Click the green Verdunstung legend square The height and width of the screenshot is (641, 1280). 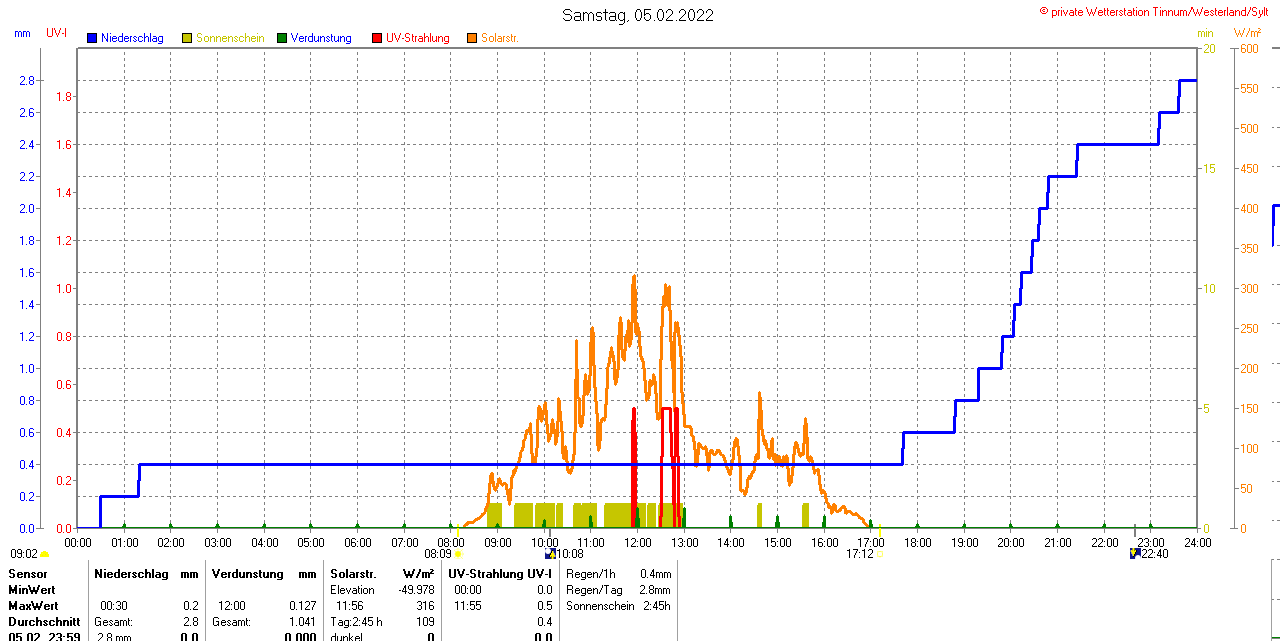coord(282,38)
